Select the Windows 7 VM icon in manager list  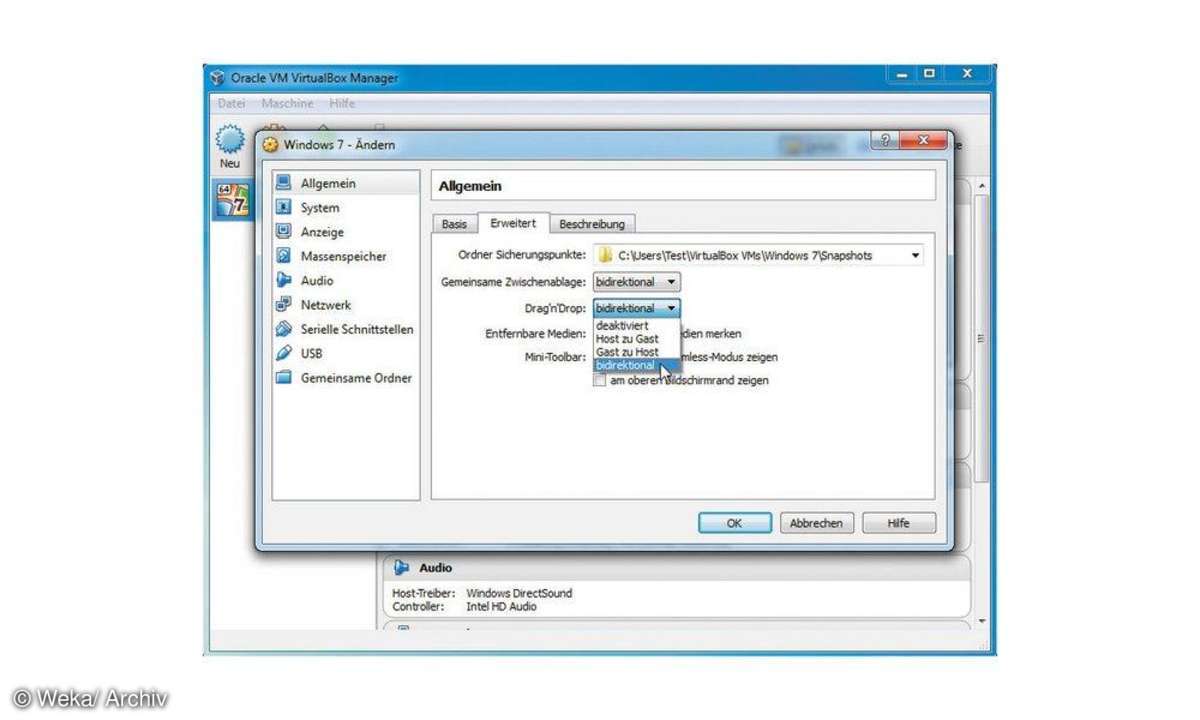(232, 201)
